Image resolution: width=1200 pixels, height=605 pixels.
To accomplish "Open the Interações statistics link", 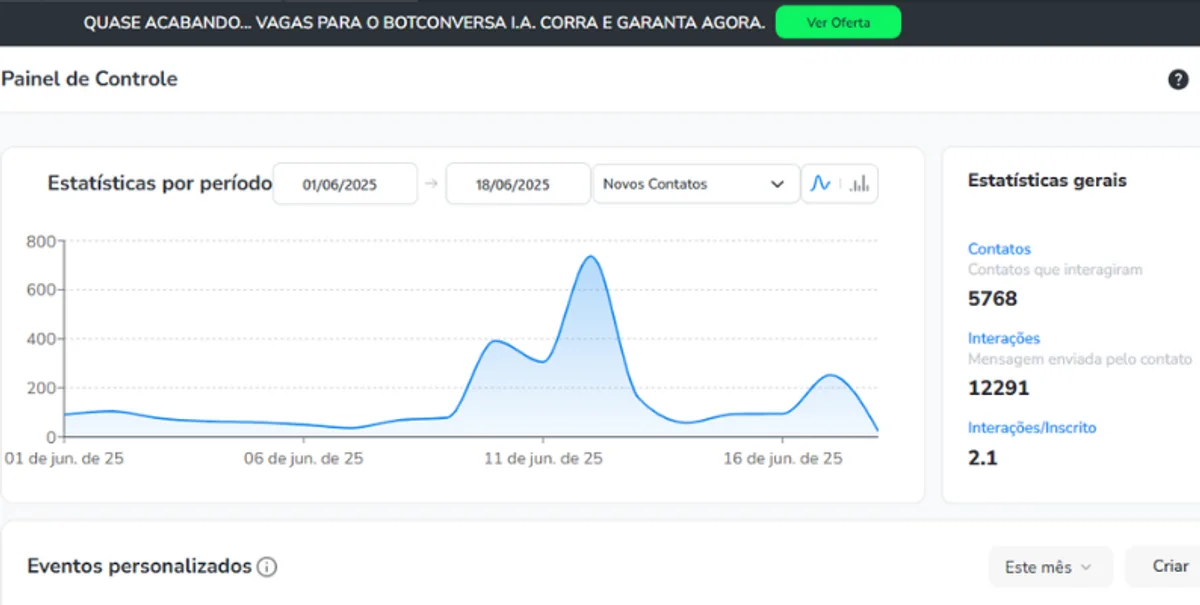I will click(1004, 338).
